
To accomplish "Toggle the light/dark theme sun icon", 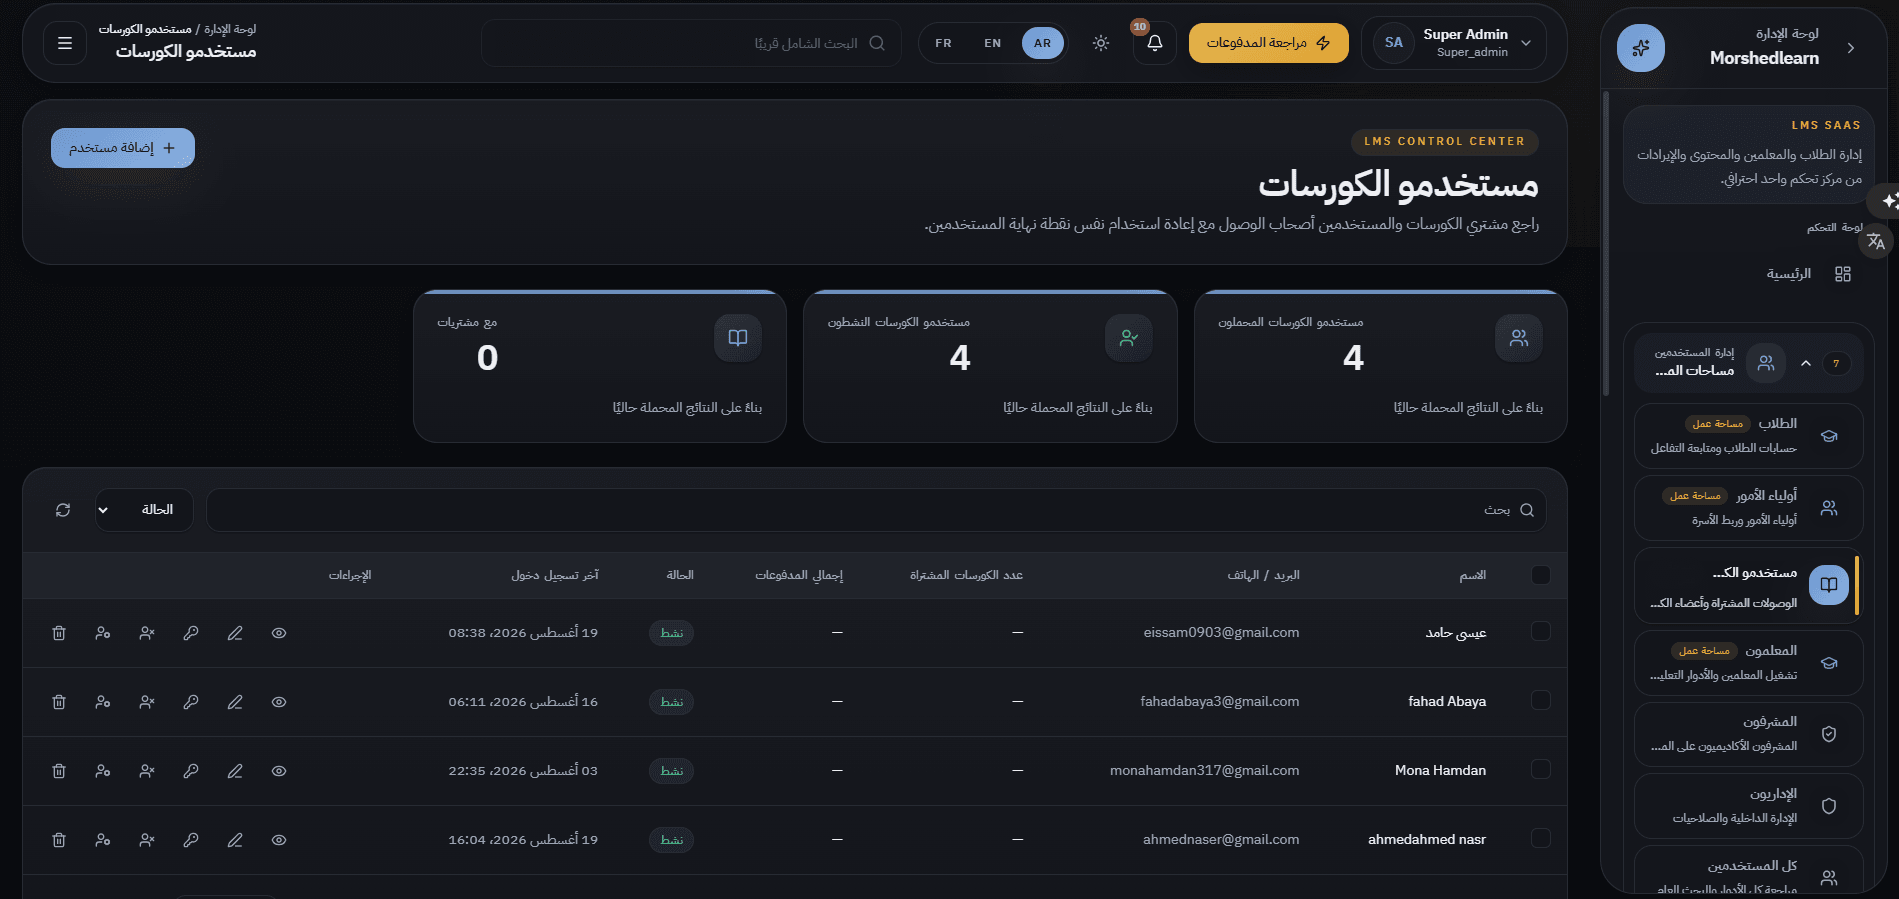I will coord(1101,43).
